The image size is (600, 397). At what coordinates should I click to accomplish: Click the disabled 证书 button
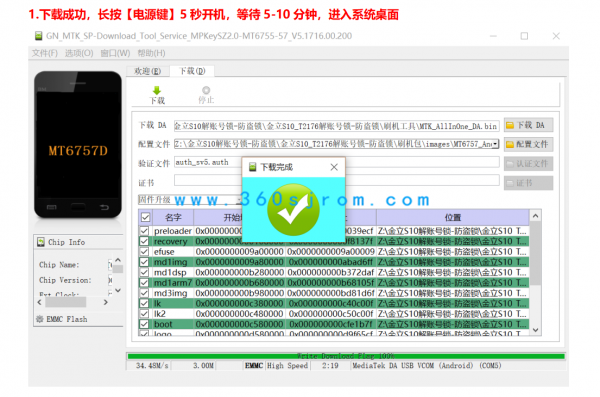(x=528, y=183)
